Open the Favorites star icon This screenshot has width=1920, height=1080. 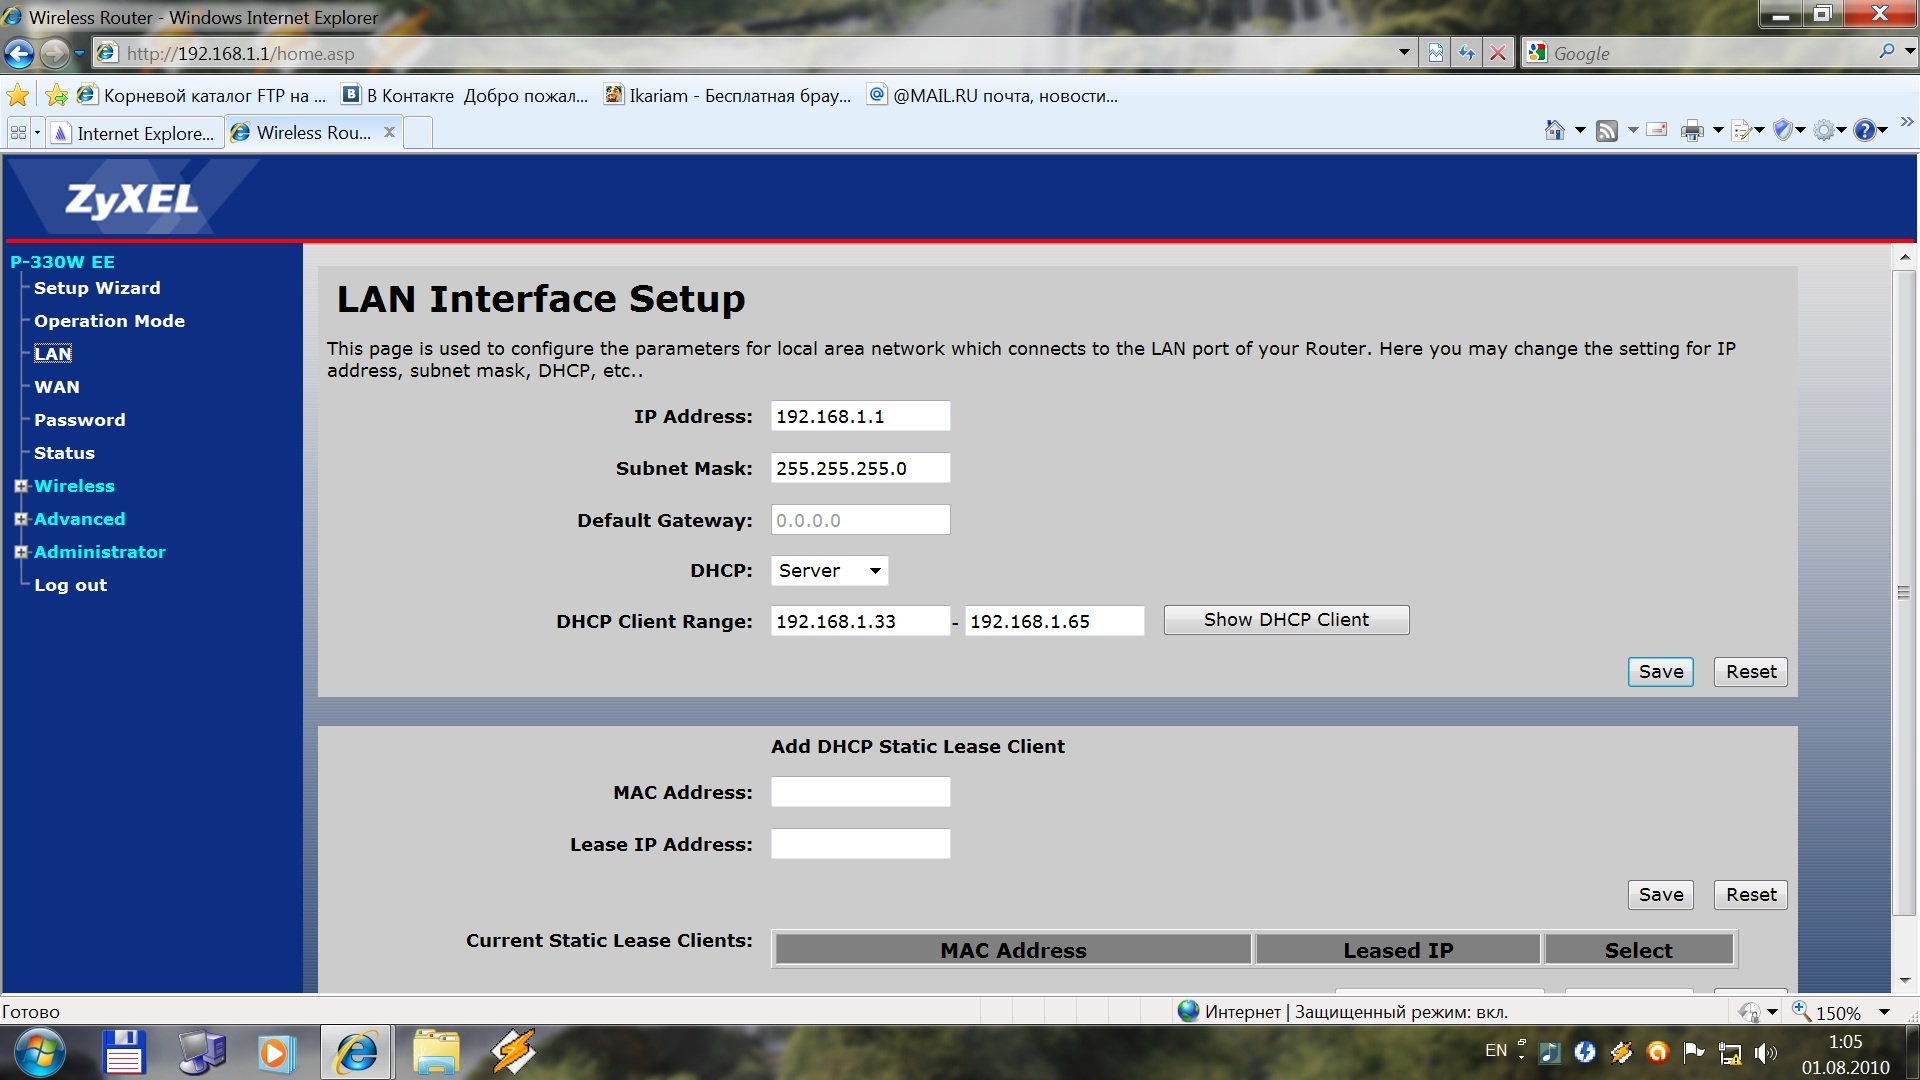click(x=17, y=96)
